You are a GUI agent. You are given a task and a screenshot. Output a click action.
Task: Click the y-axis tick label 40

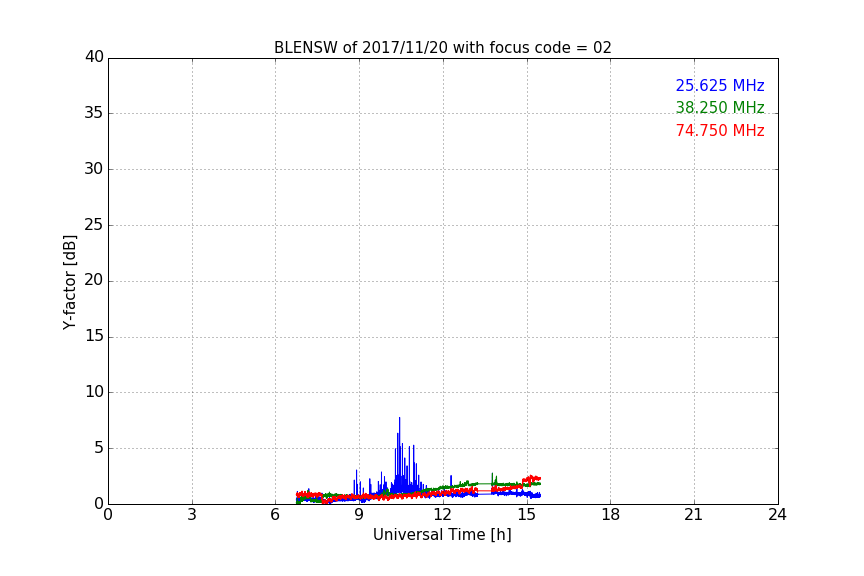94,57
